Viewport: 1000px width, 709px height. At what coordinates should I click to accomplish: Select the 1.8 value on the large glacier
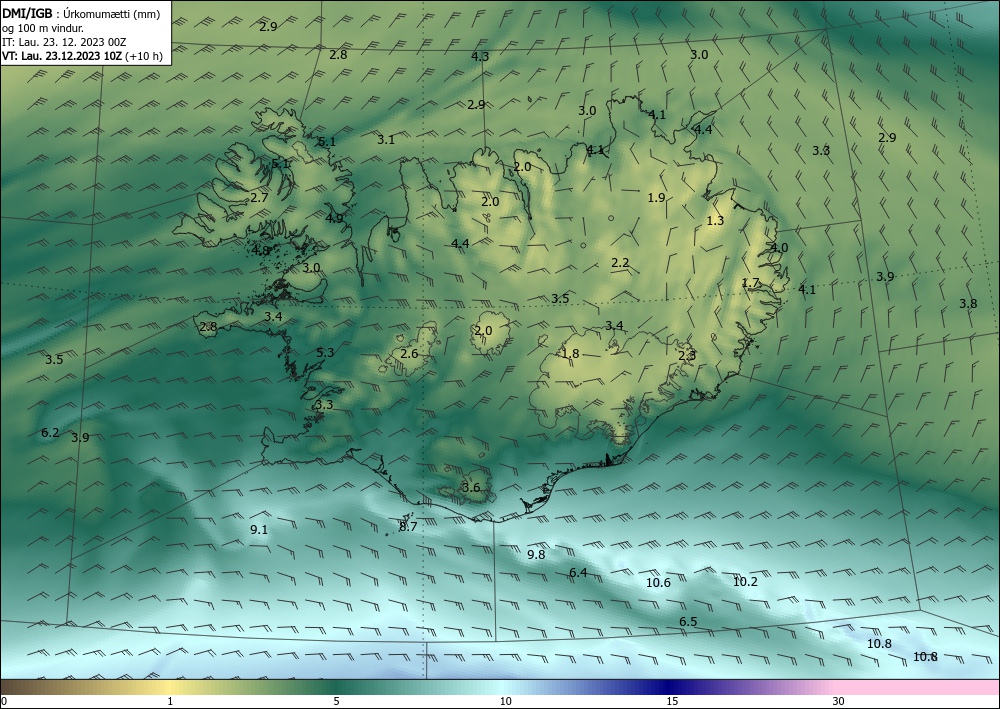(x=570, y=354)
